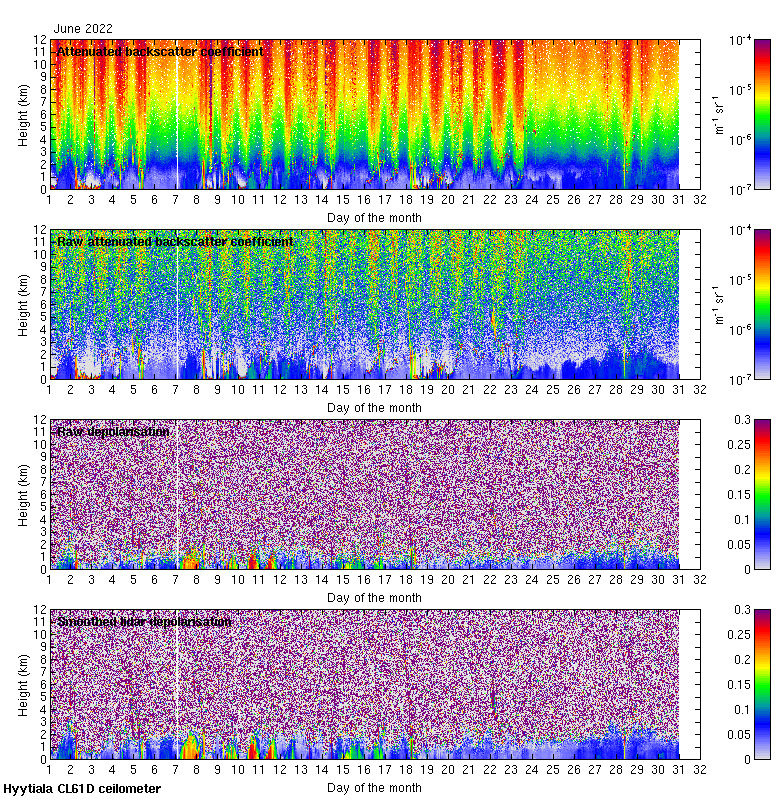Click "Day of the month" label under bottom panel
The height and width of the screenshot is (800, 780).
click(x=375, y=787)
